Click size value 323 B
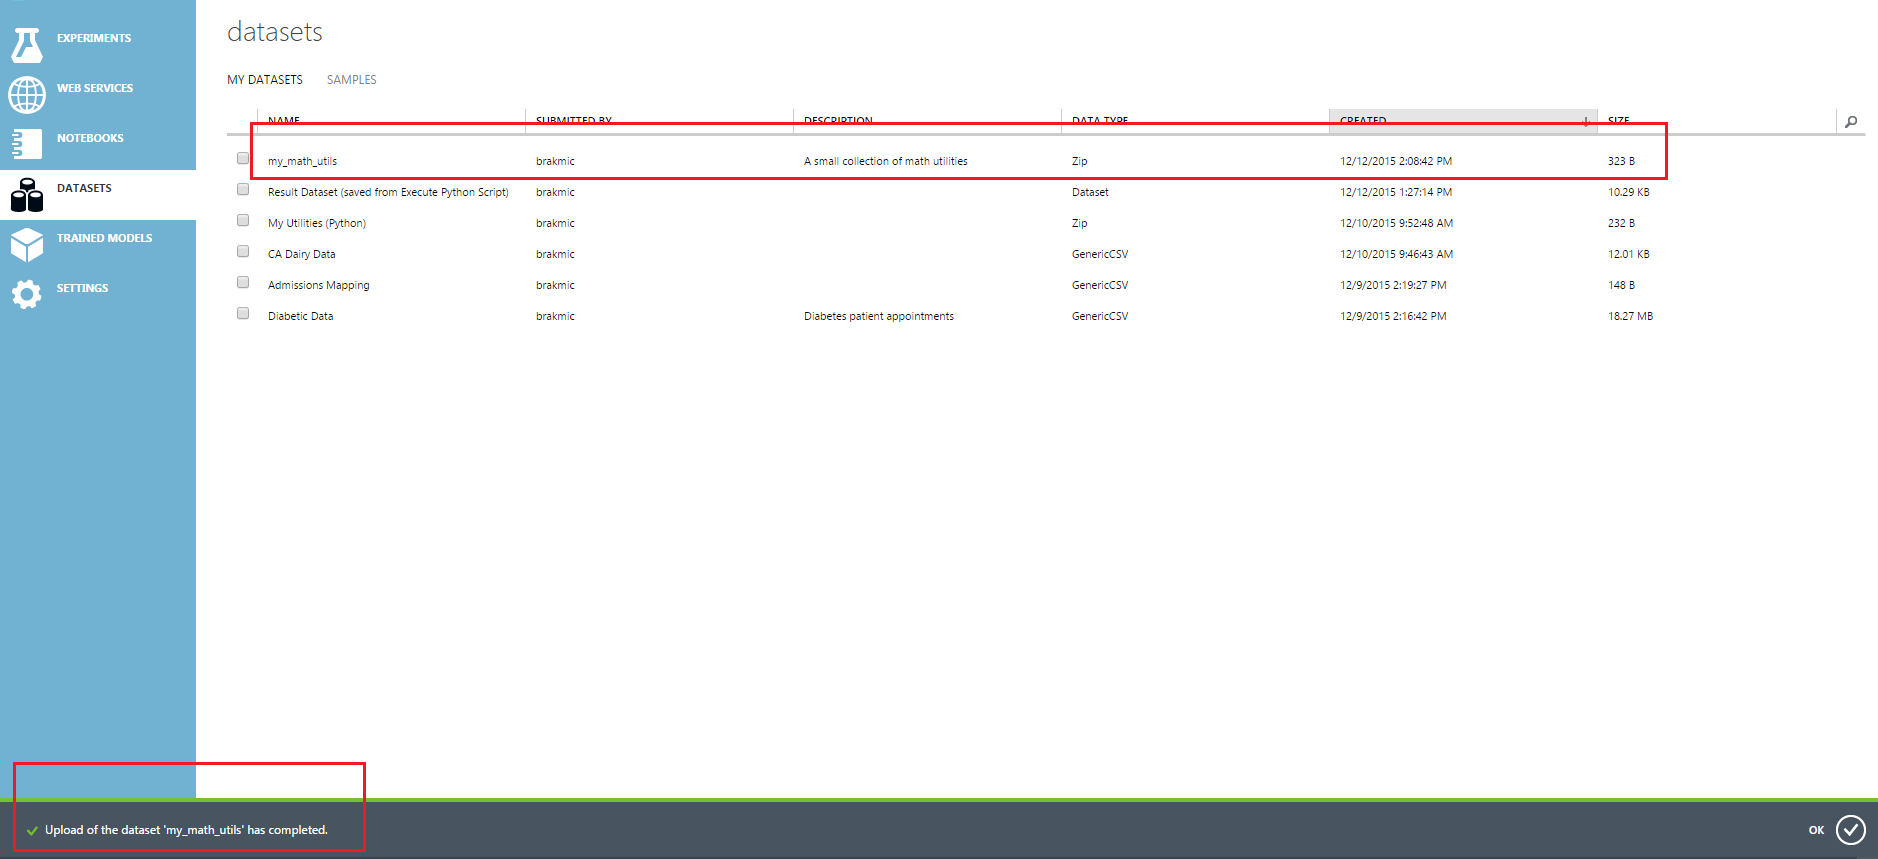 point(1621,161)
